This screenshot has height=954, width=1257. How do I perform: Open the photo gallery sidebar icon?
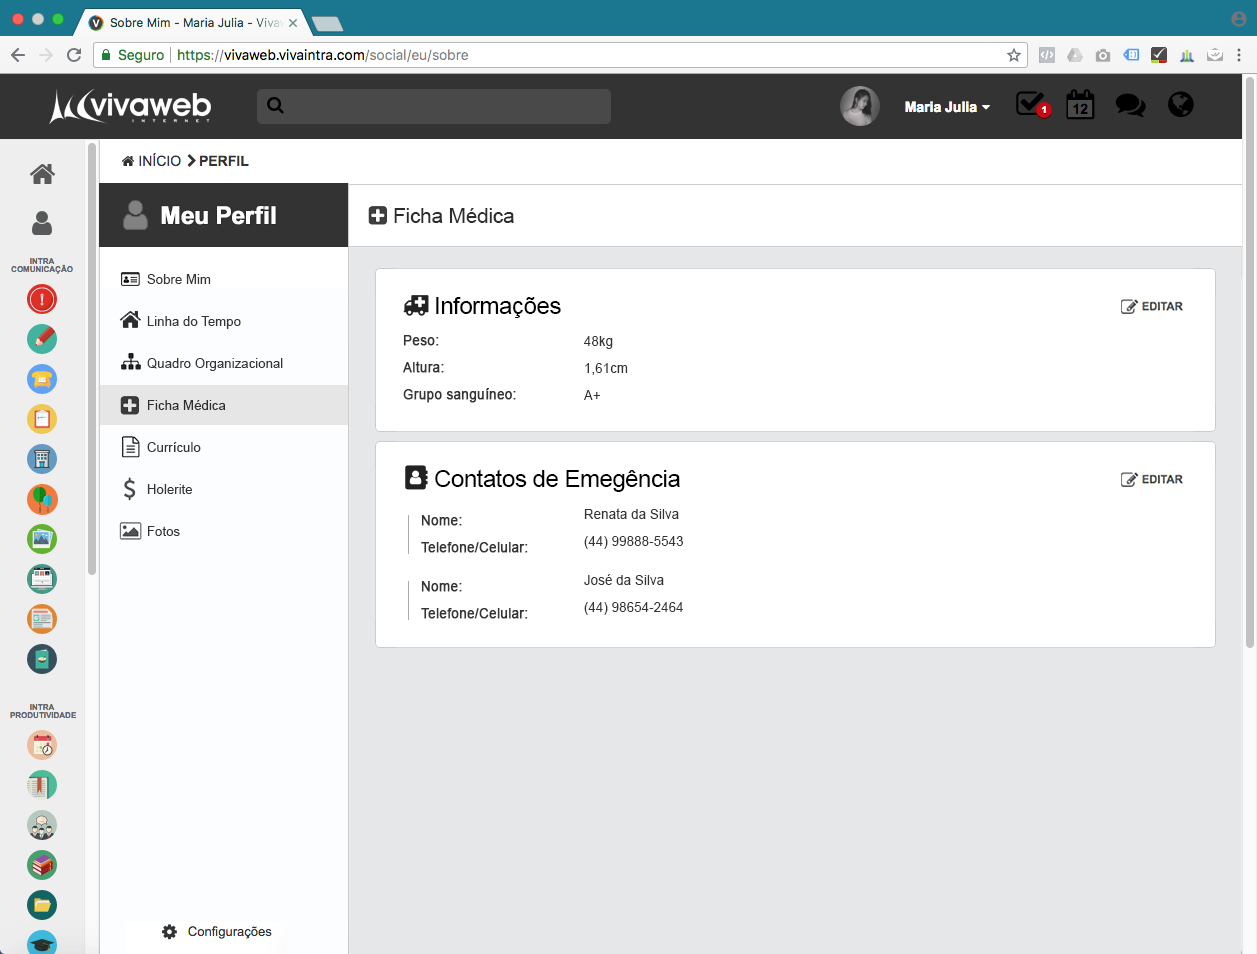(x=42, y=539)
